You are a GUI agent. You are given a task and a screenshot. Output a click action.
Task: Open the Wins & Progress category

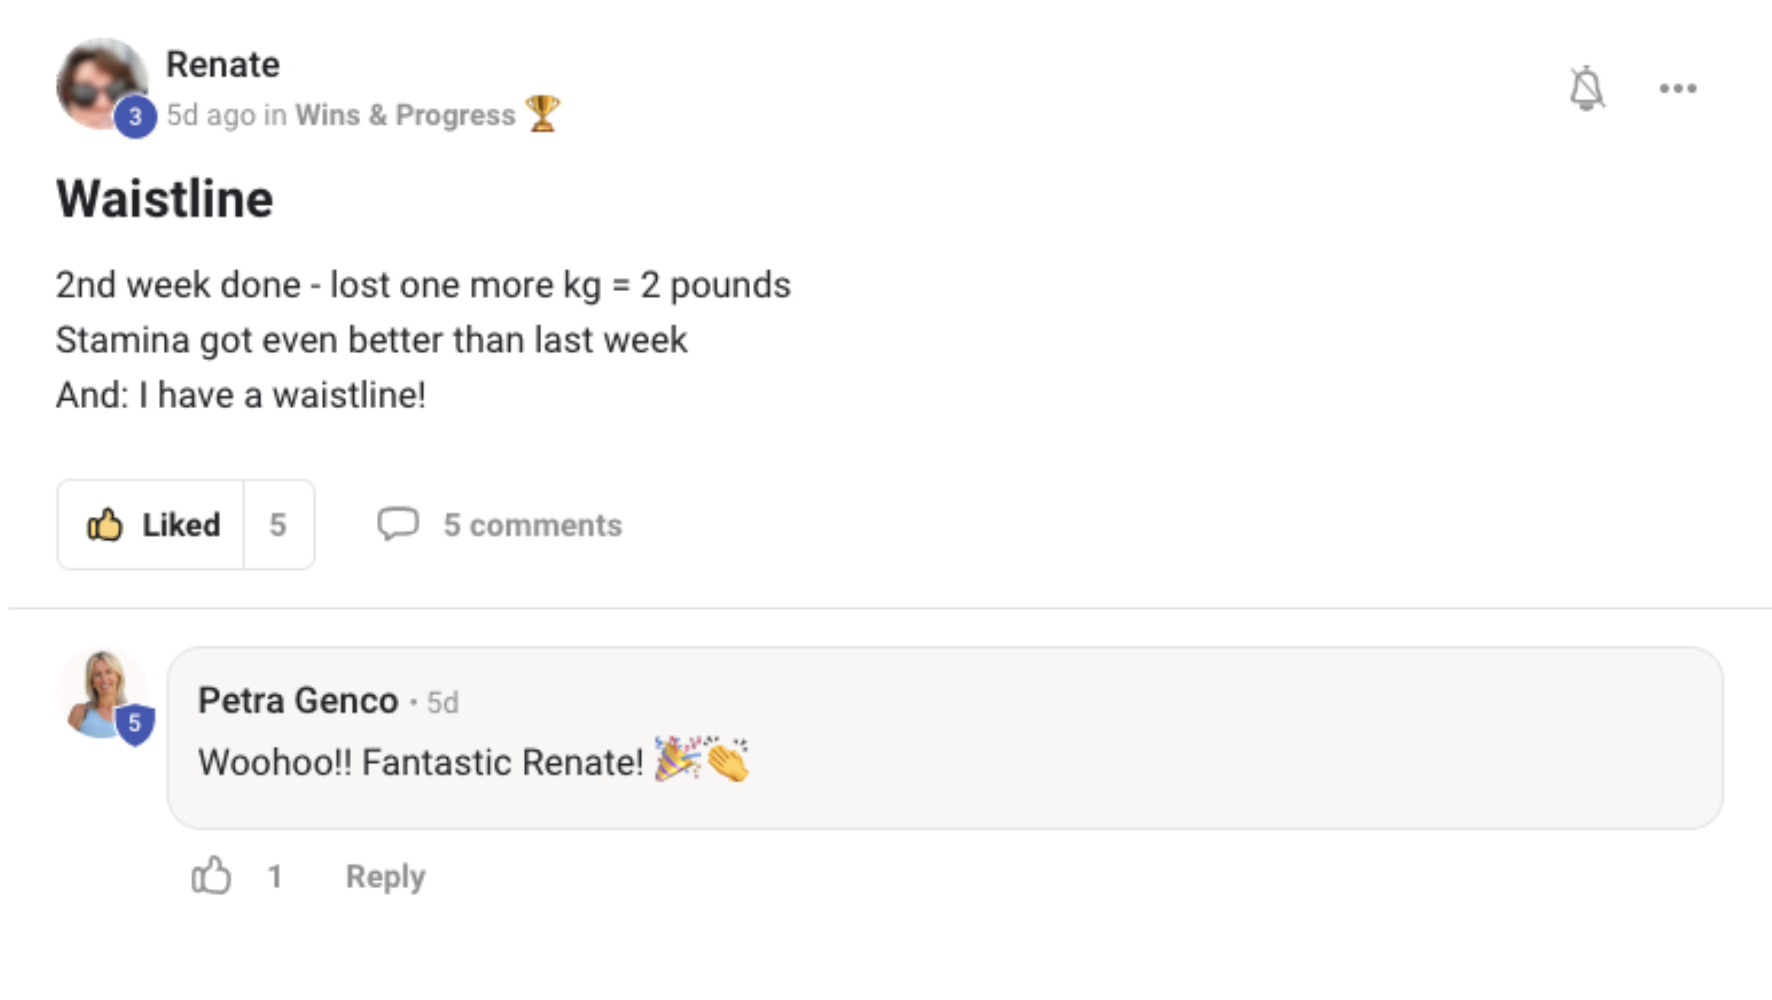click(x=405, y=115)
